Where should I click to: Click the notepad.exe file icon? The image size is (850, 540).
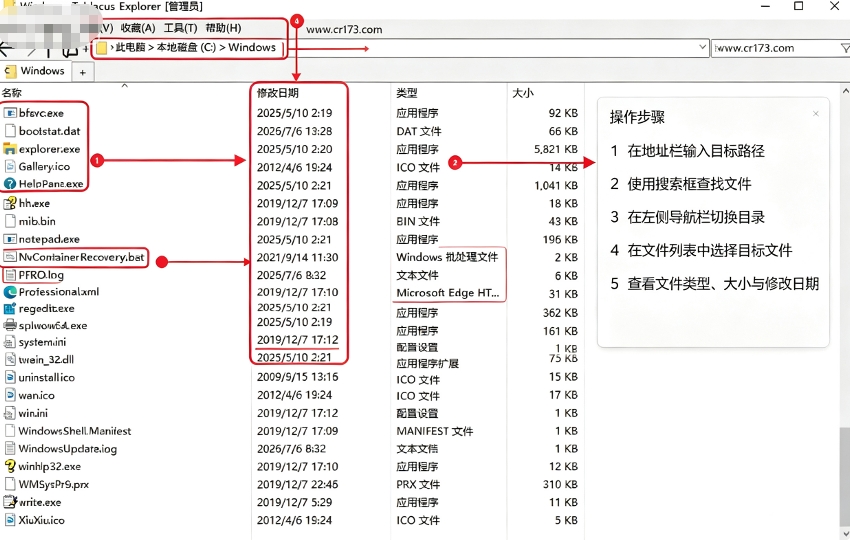[10, 239]
